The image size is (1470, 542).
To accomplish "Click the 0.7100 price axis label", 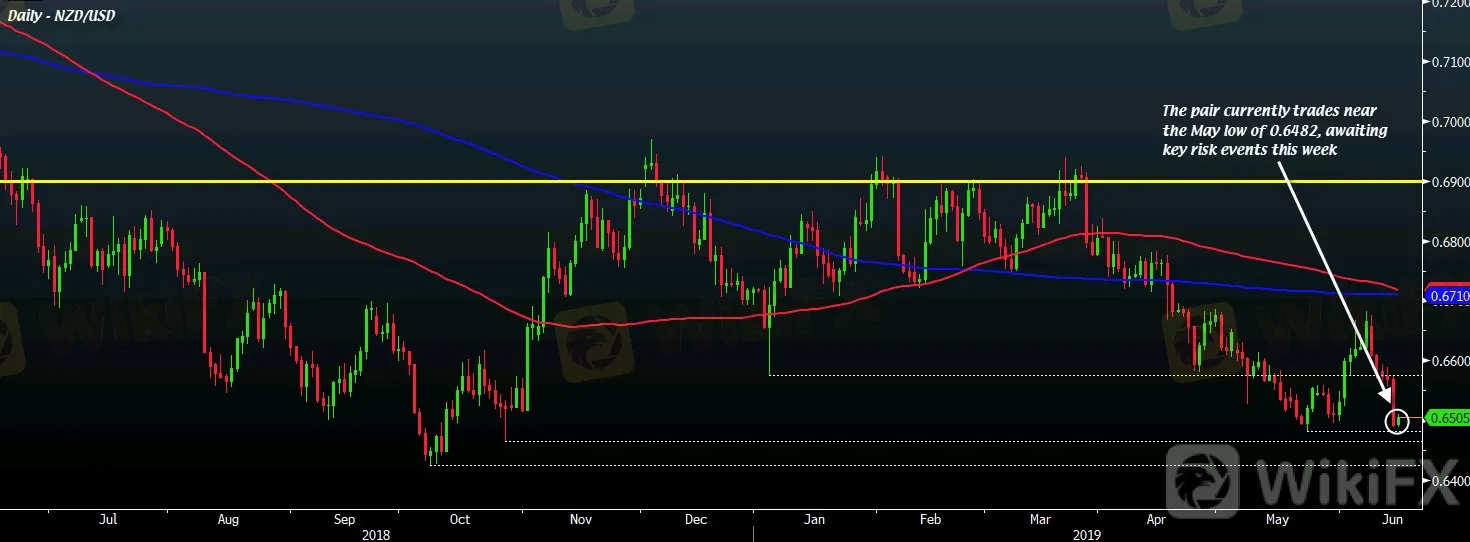I will (x=1451, y=62).
